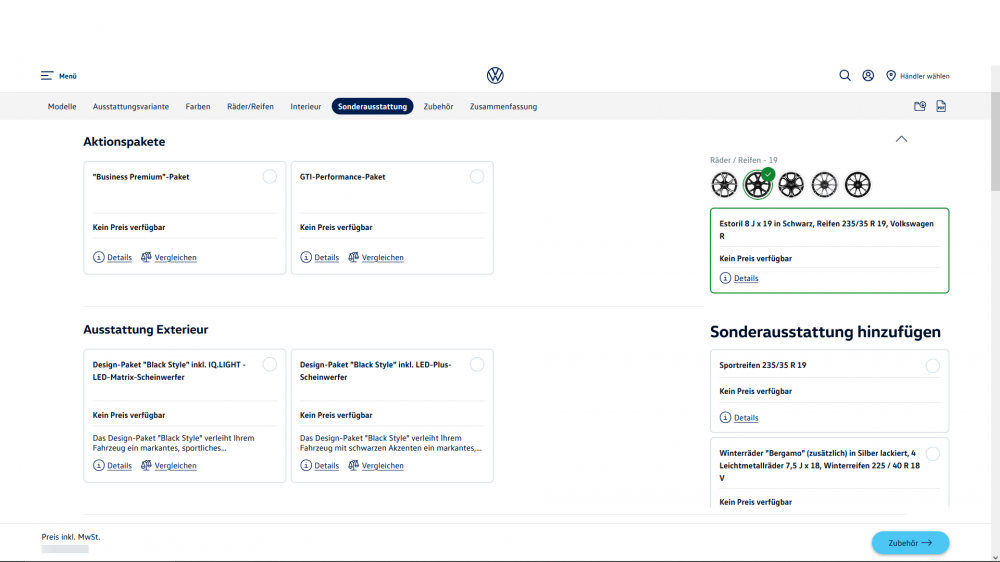Click compare scales icon for GTI-Performance-Paket
Image resolution: width=1000 pixels, height=562 pixels.
point(353,257)
